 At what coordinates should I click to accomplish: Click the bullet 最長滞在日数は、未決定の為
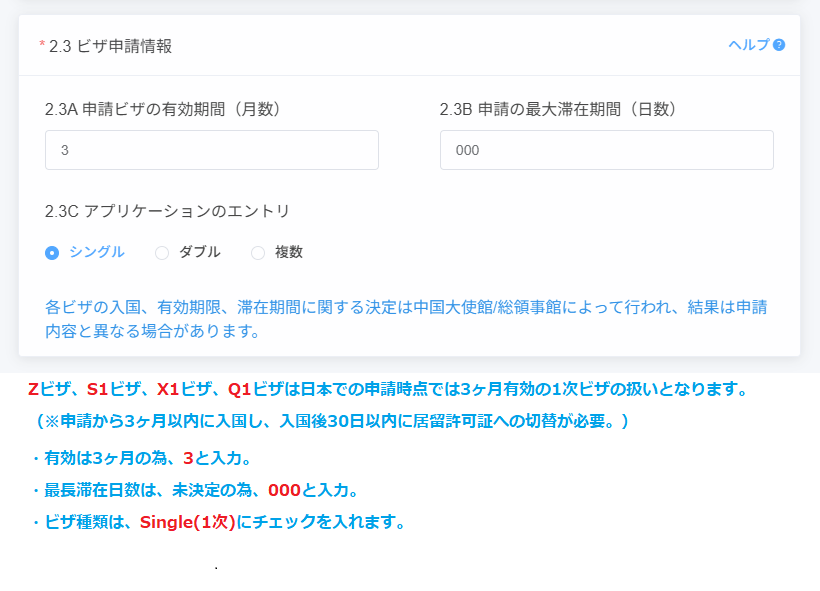(x=195, y=491)
